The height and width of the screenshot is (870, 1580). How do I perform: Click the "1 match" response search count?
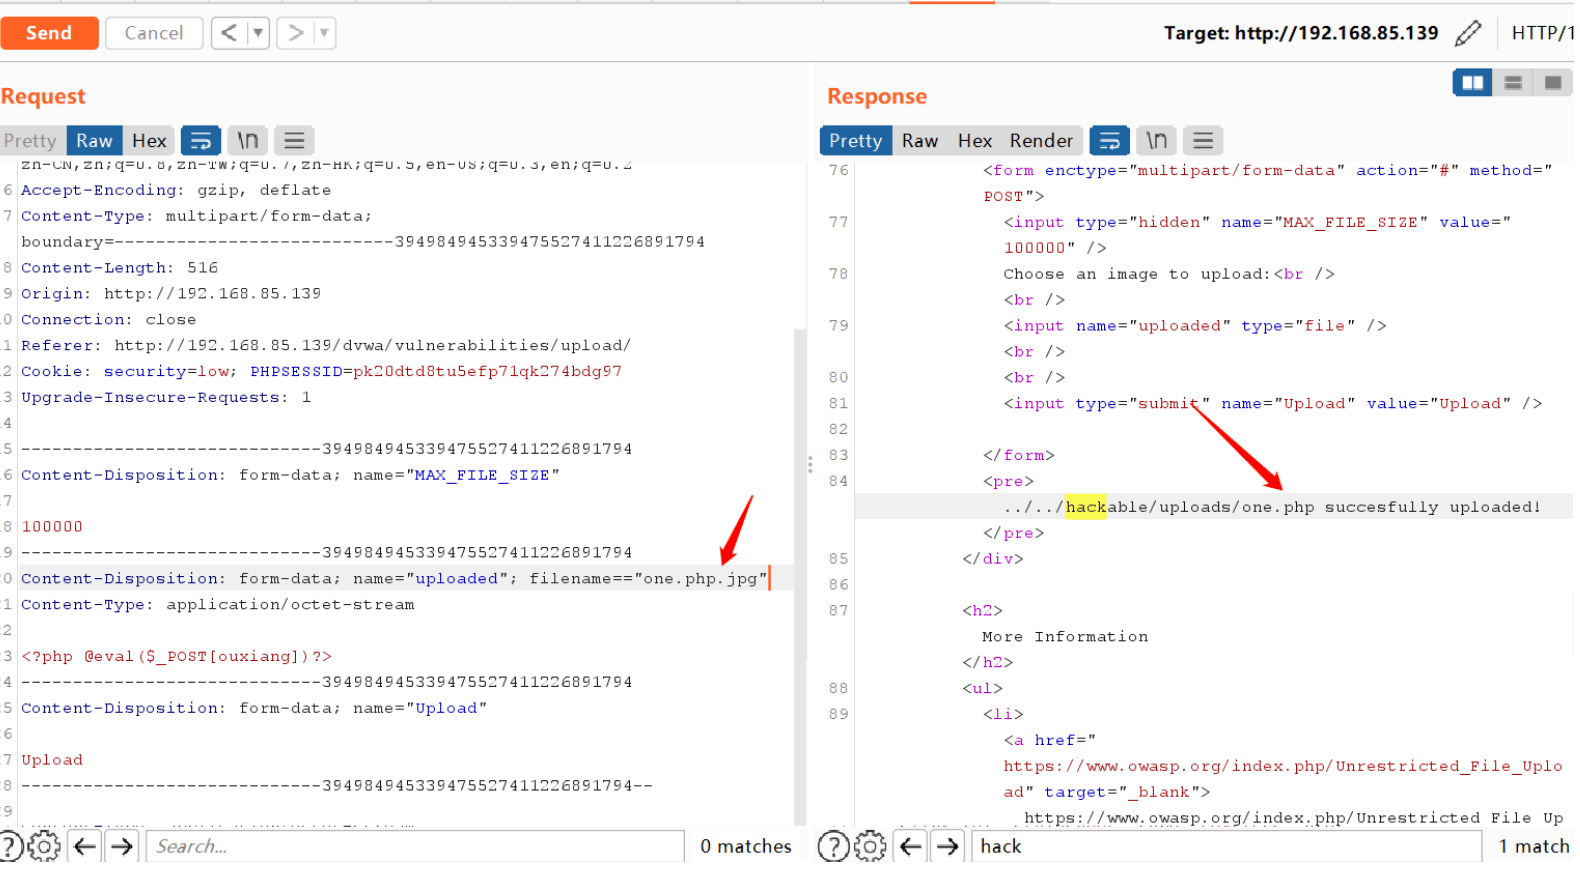tap(1534, 847)
